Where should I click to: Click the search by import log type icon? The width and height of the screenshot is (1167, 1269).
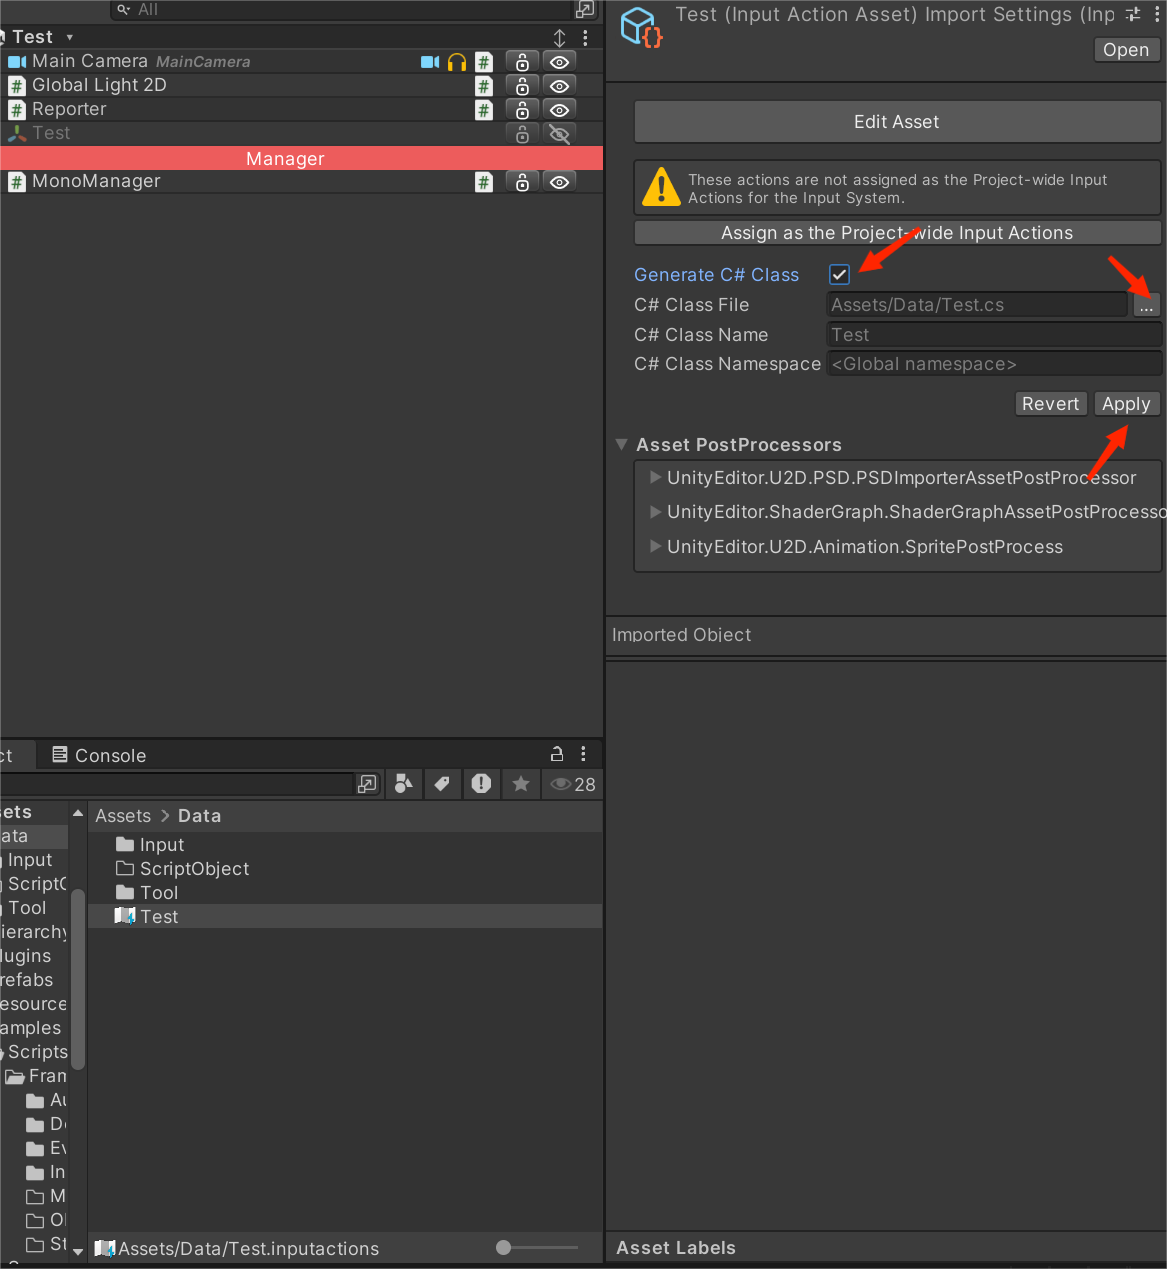coord(481,784)
